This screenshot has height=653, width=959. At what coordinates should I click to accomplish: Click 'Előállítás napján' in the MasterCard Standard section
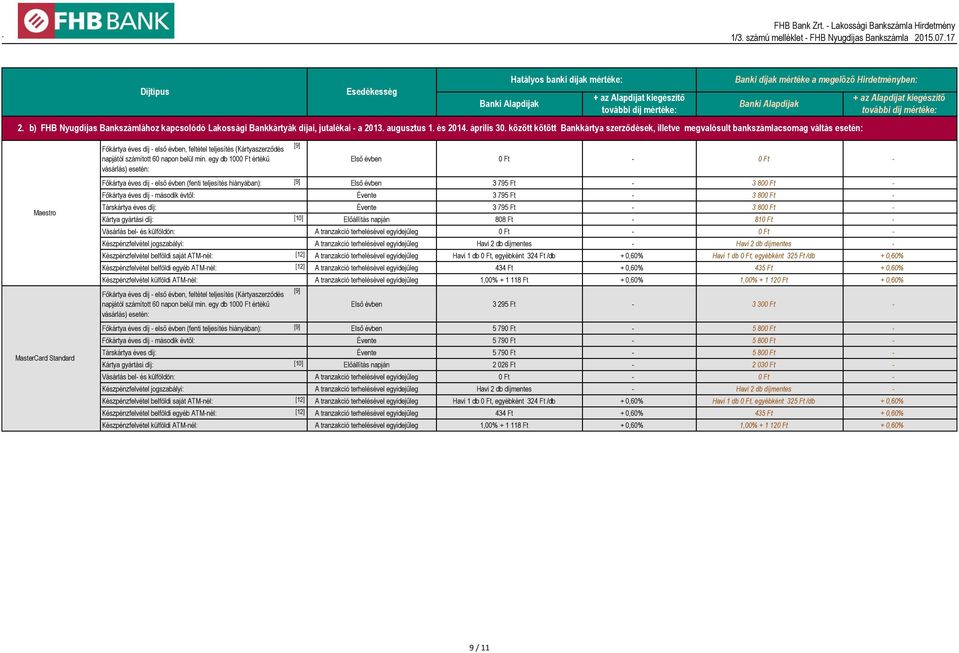pyautogui.click(x=366, y=365)
